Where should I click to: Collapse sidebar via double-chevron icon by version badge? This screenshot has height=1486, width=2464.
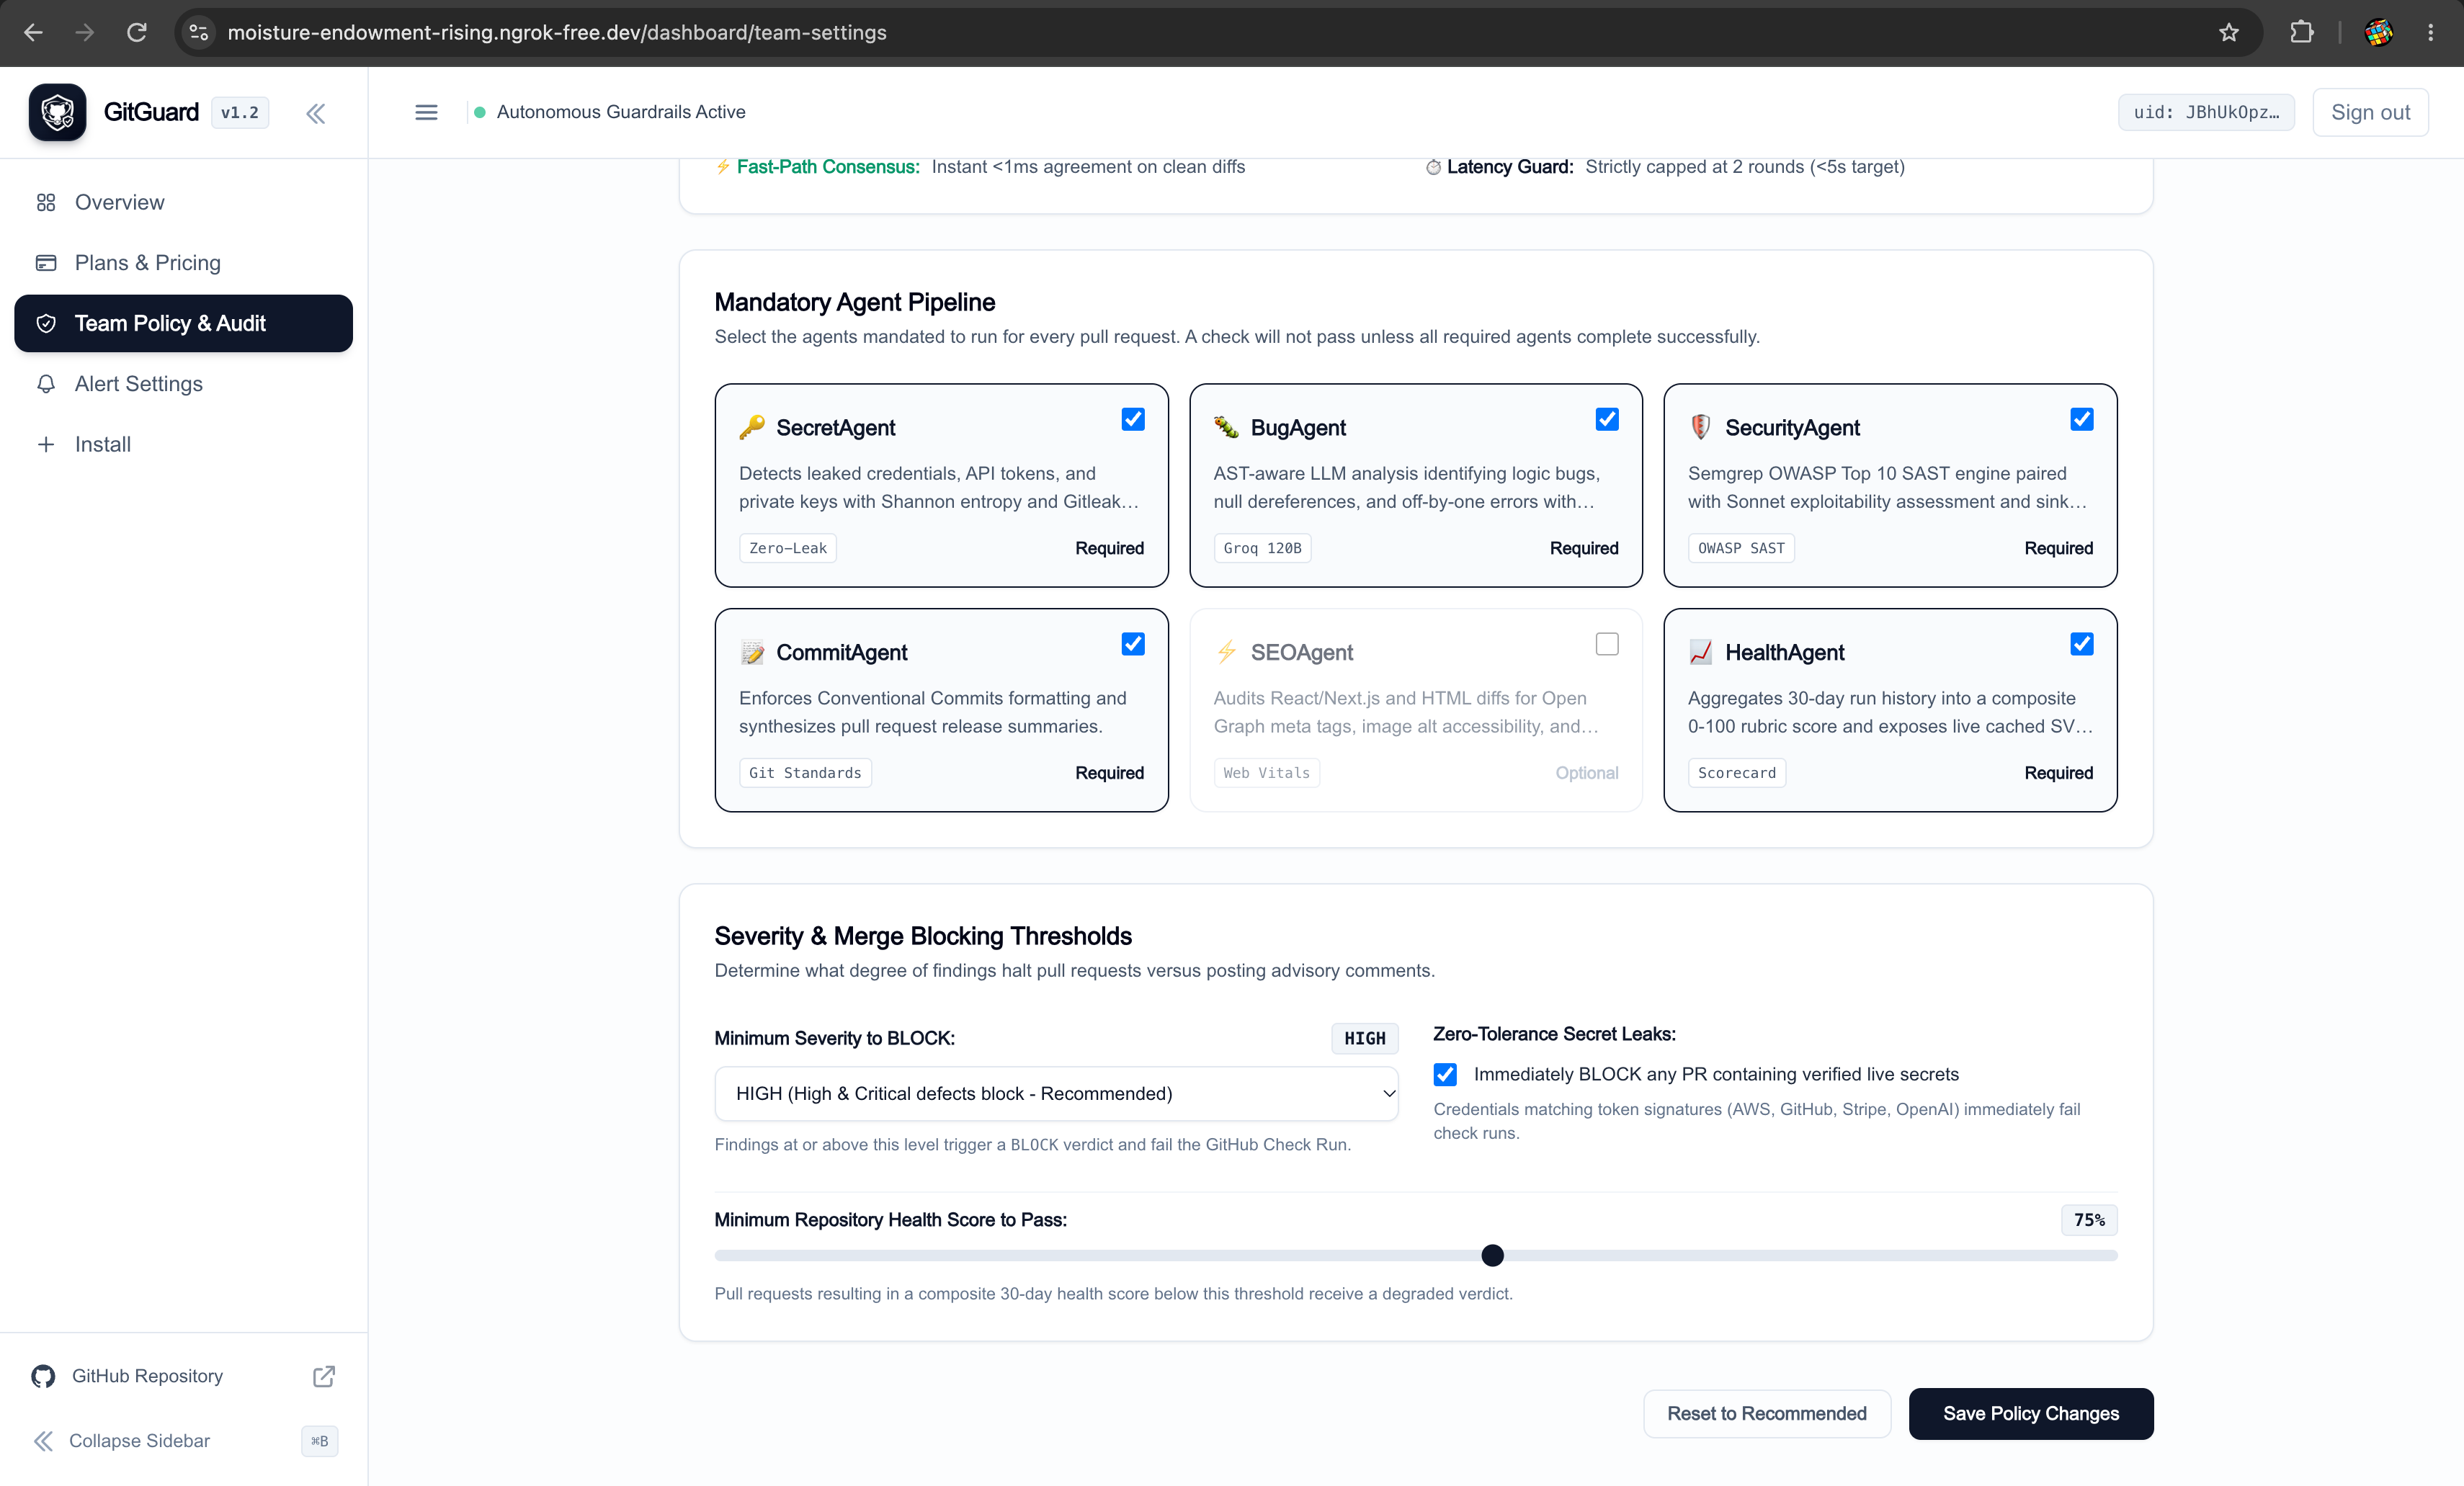point(316,113)
